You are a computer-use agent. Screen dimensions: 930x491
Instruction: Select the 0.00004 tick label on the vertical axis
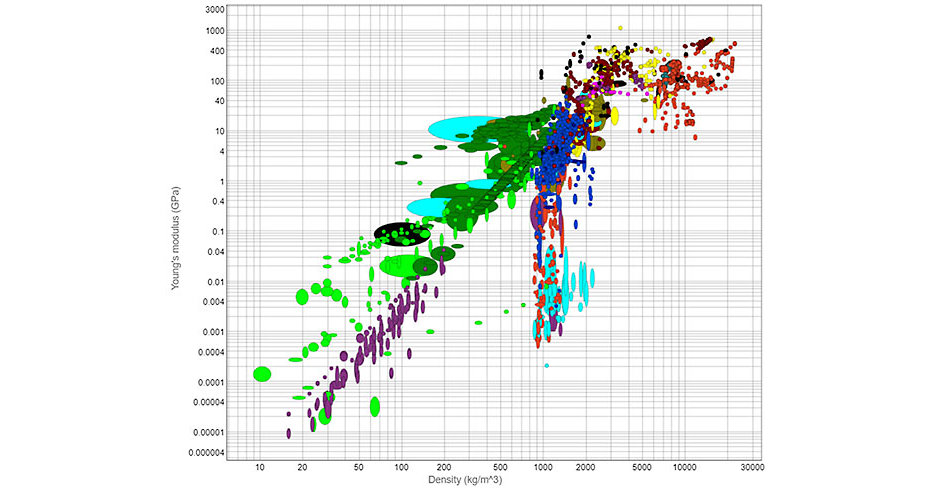(211, 403)
